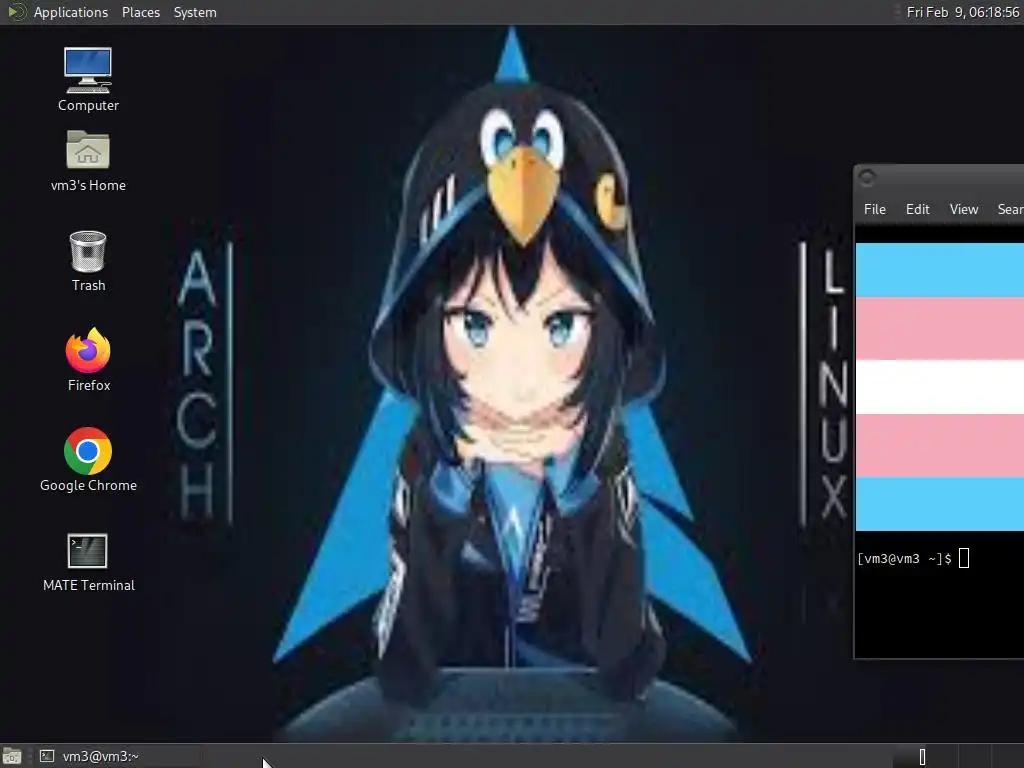Open the terminal's Search menu

(x=1010, y=209)
